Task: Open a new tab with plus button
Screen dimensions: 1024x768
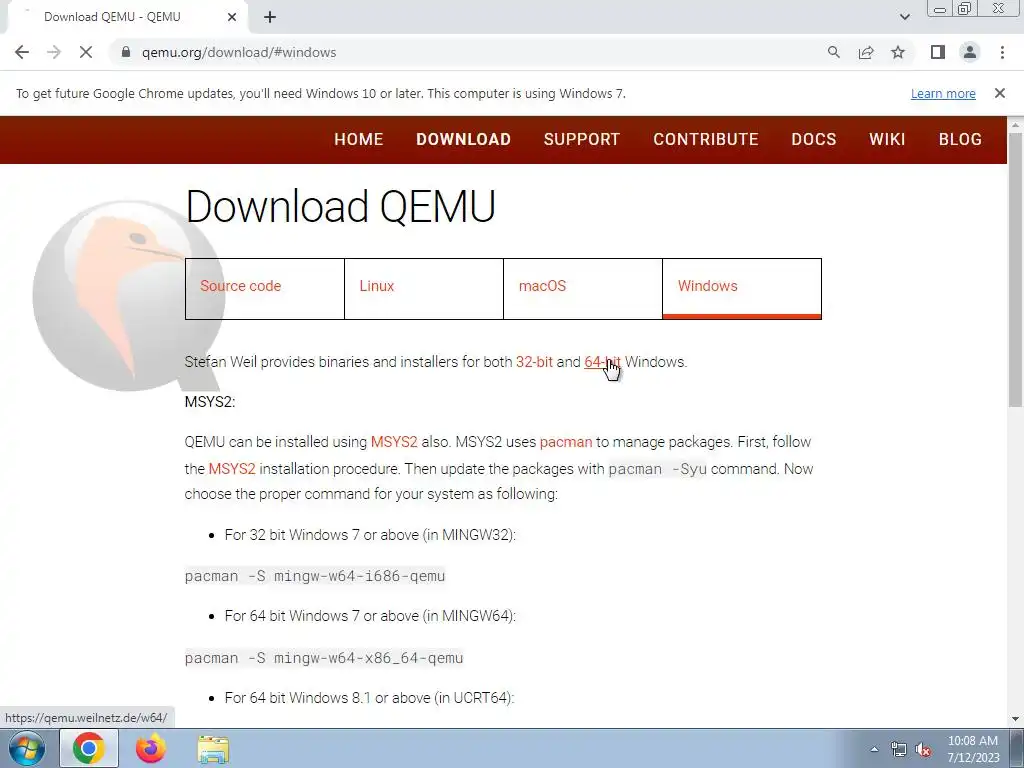Action: click(x=270, y=17)
